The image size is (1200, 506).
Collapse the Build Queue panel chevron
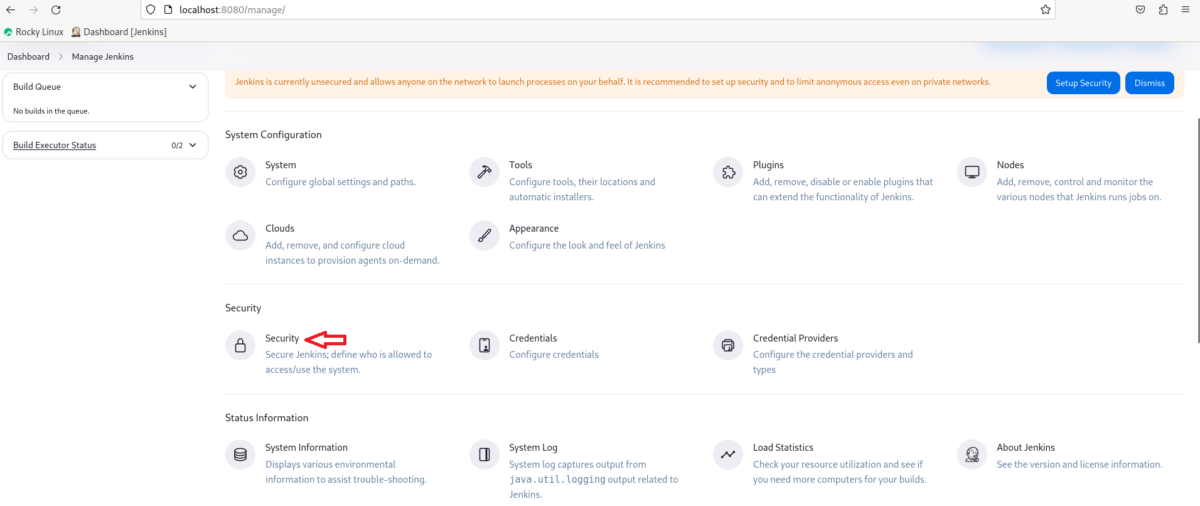[193, 87]
